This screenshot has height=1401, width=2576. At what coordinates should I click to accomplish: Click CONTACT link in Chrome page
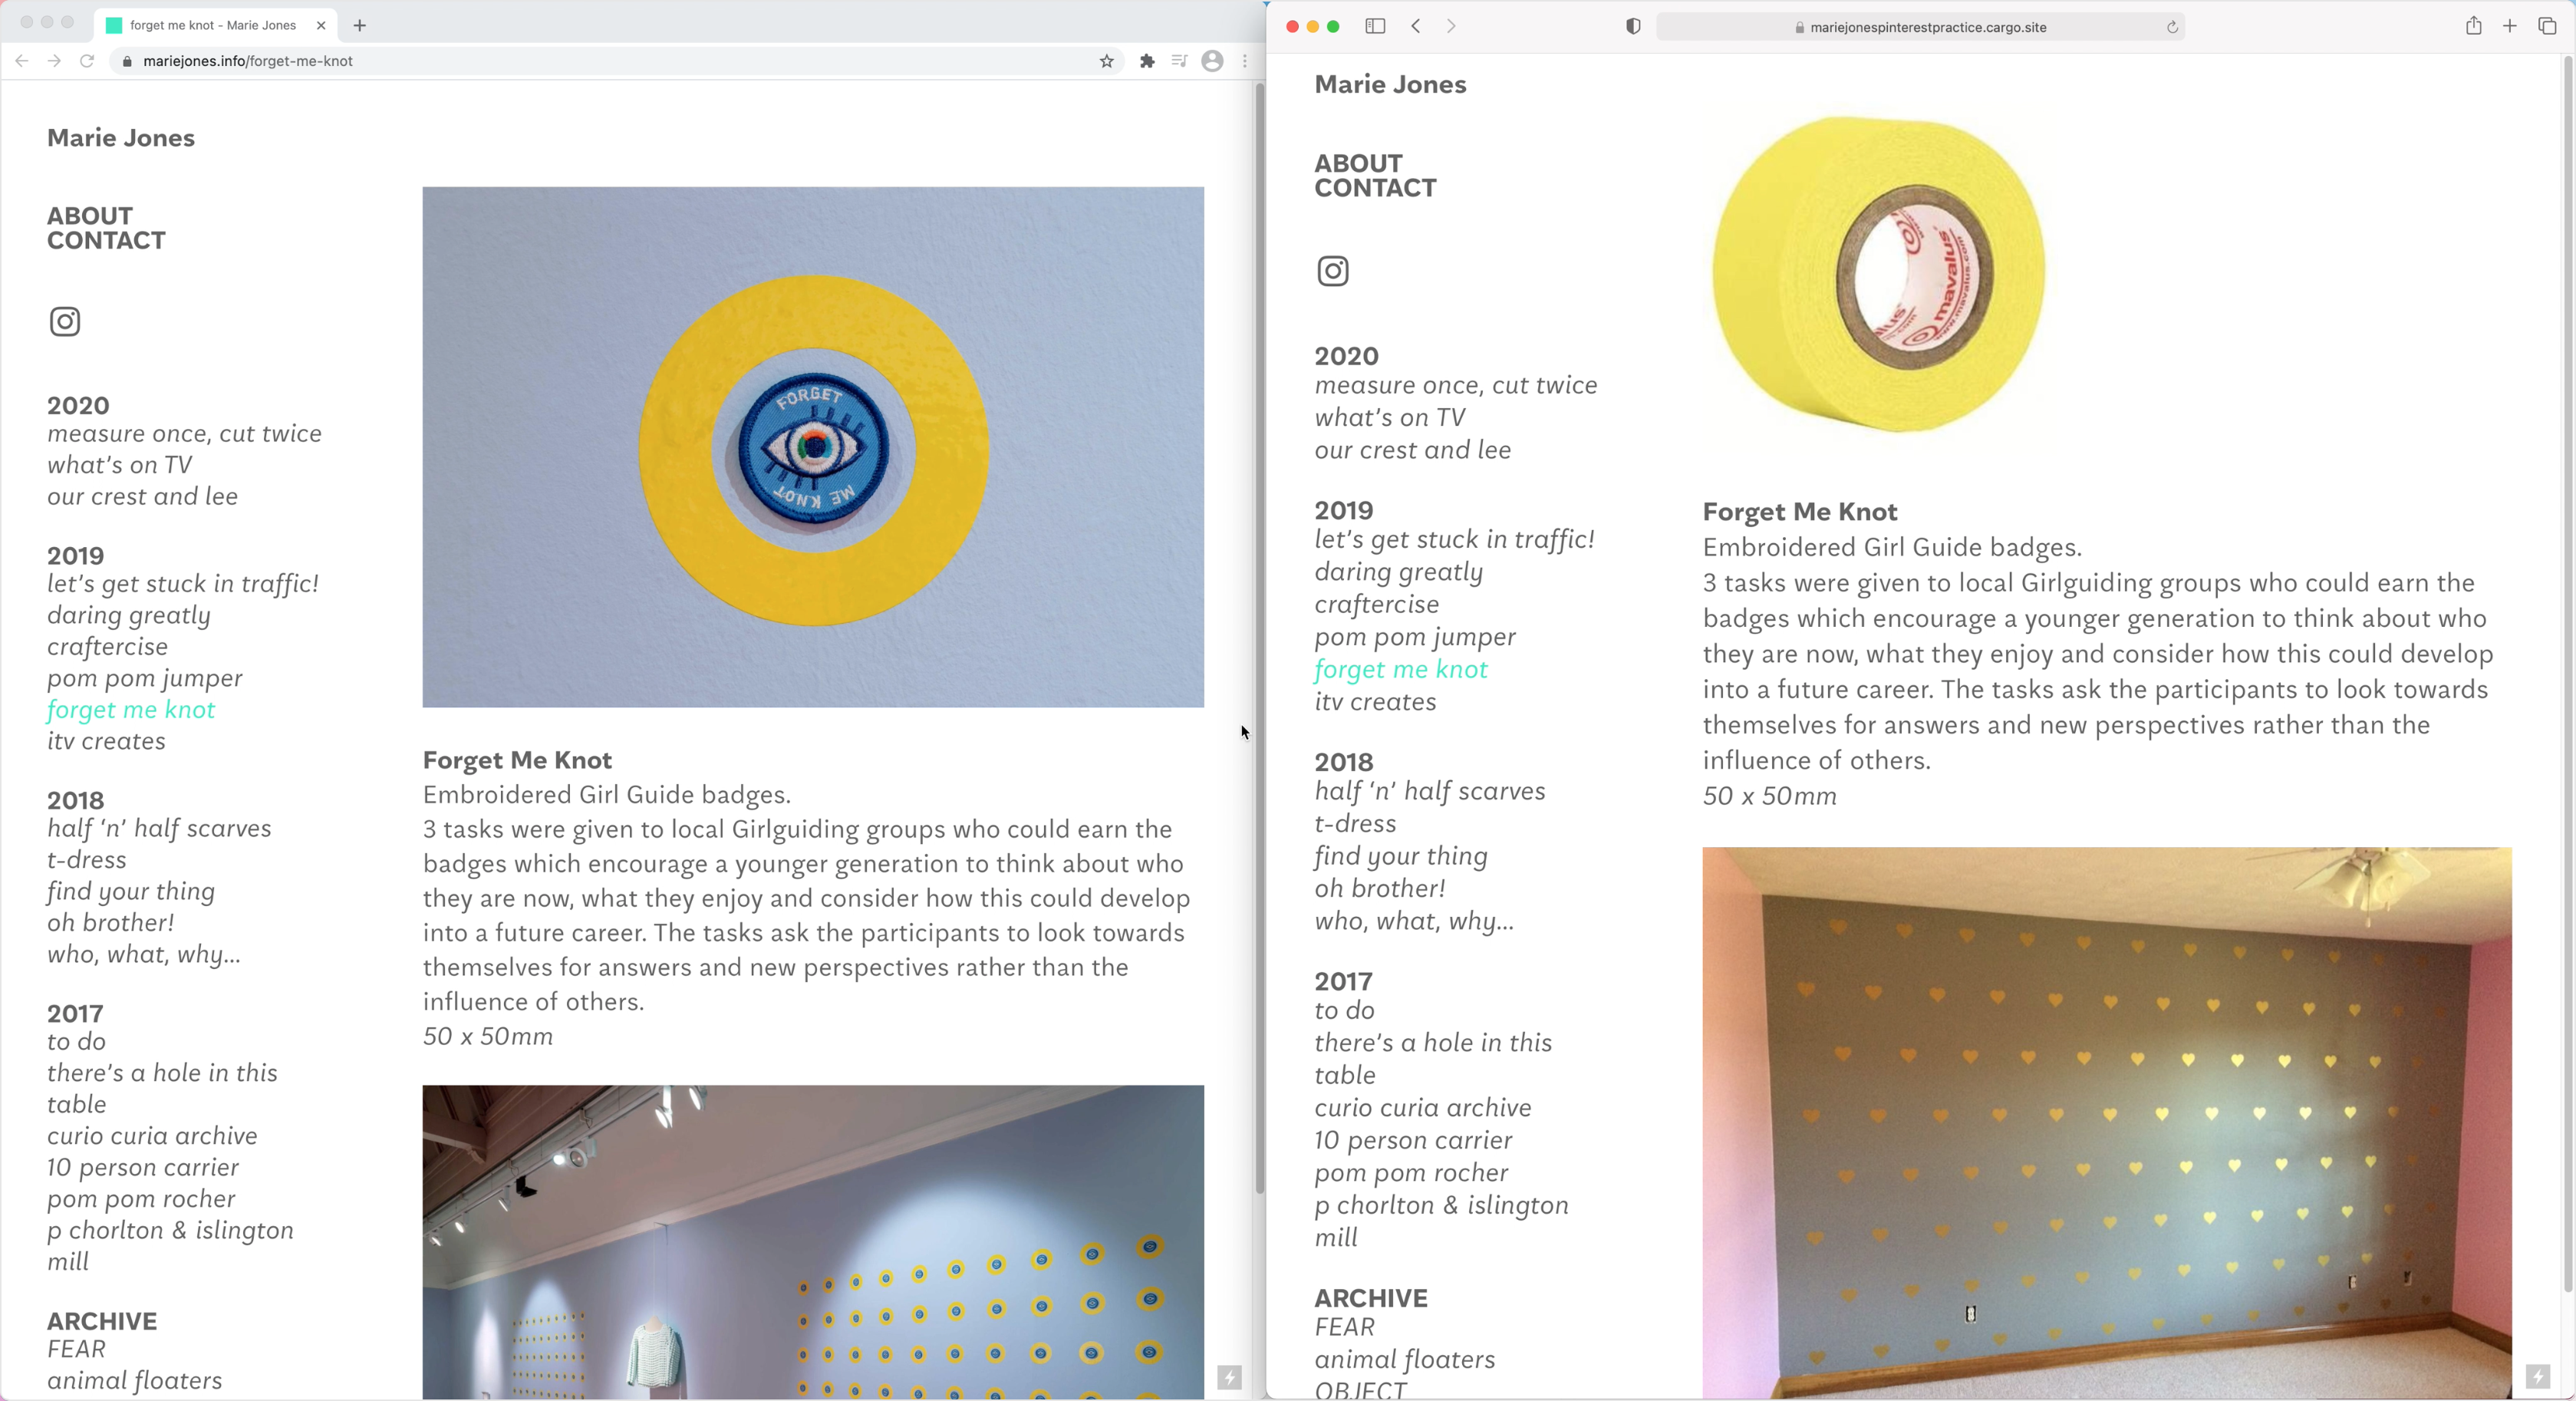click(x=106, y=241)
